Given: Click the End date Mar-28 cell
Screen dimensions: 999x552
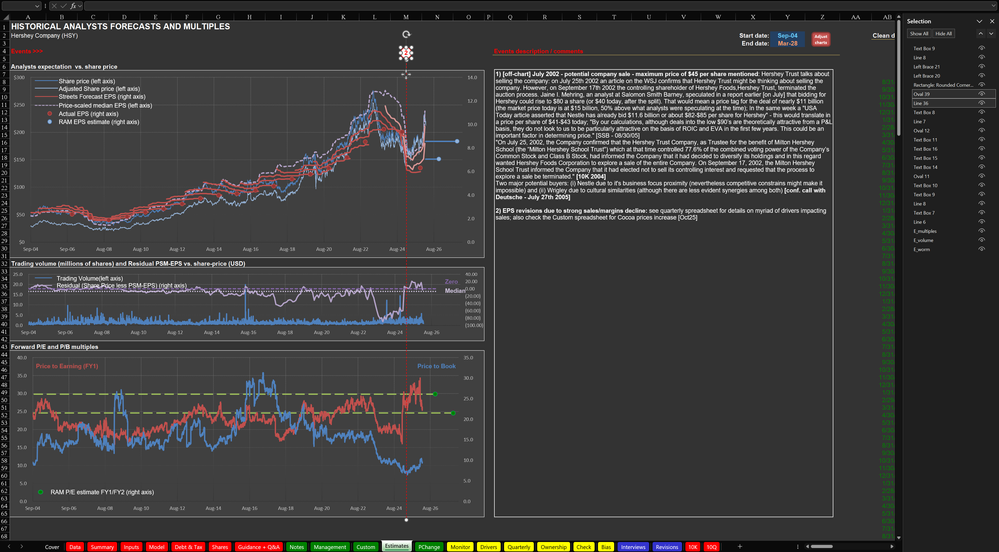Looking at the screenshot, I should 787,43.
